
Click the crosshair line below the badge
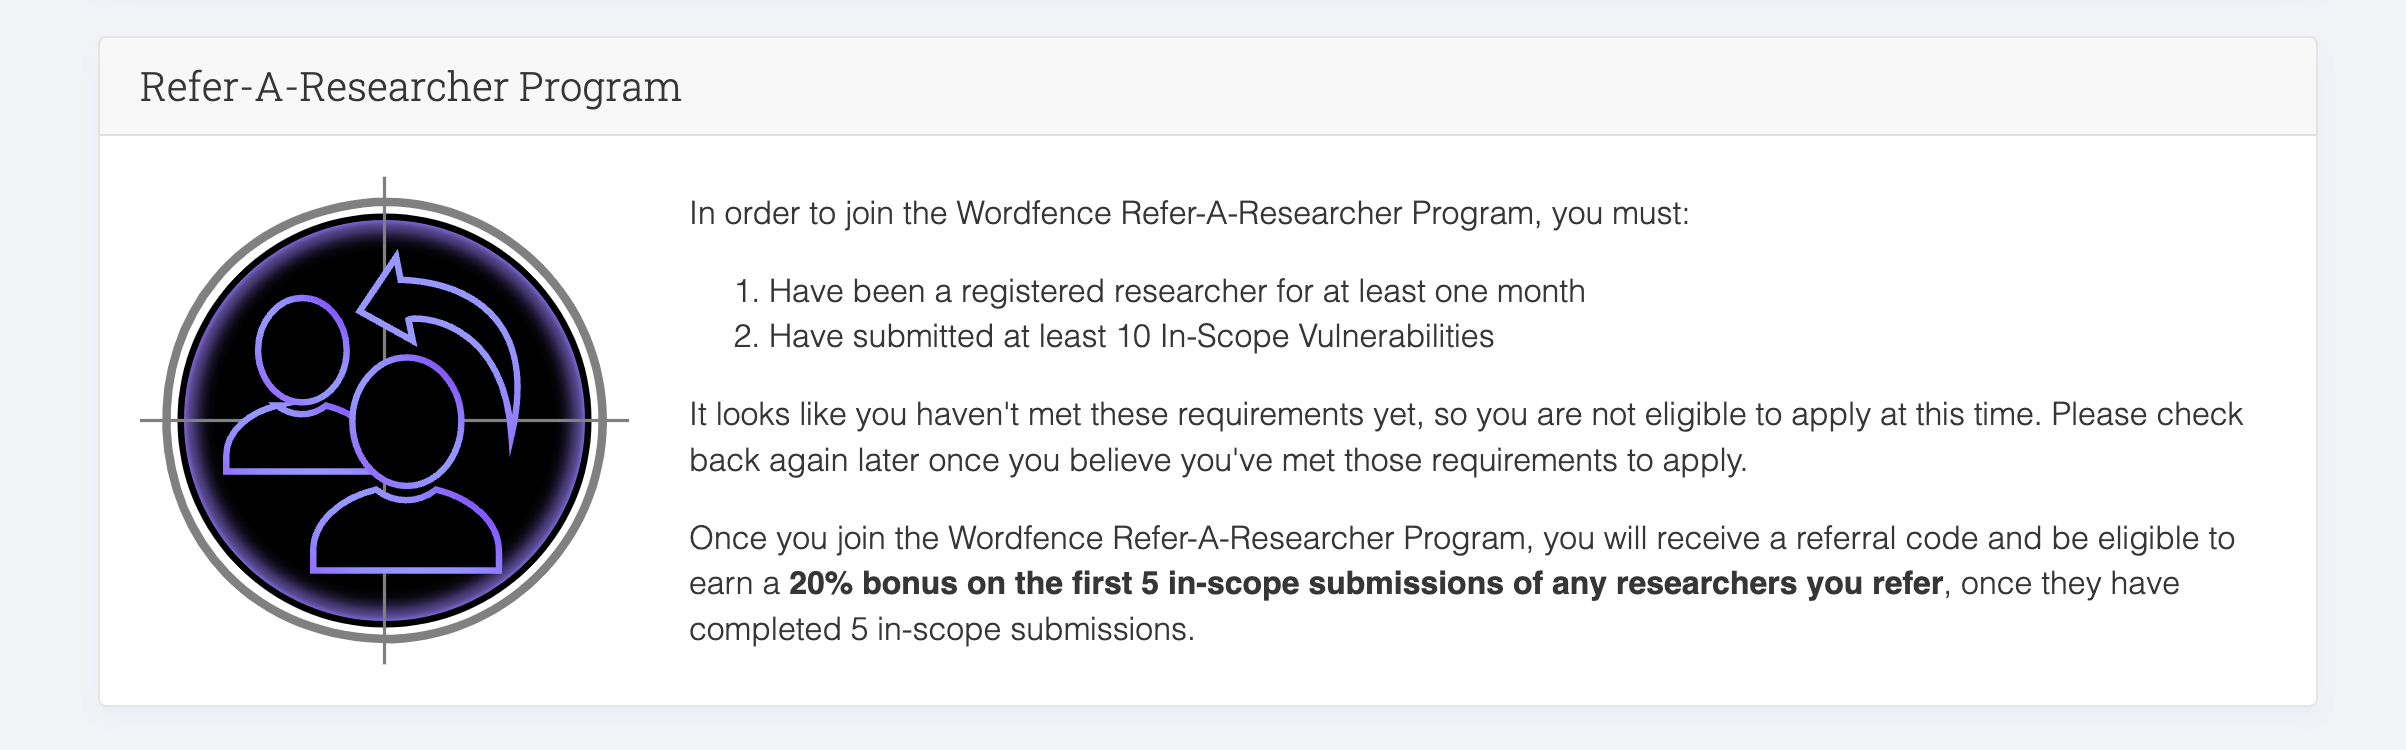[385, 652]
